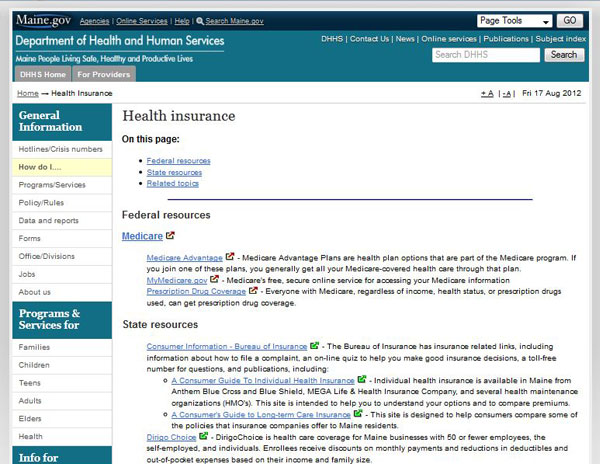The image size is (600, 464).
Task: Click the external-link icon after Medicare Advantage
Action: tap(230, 256)
